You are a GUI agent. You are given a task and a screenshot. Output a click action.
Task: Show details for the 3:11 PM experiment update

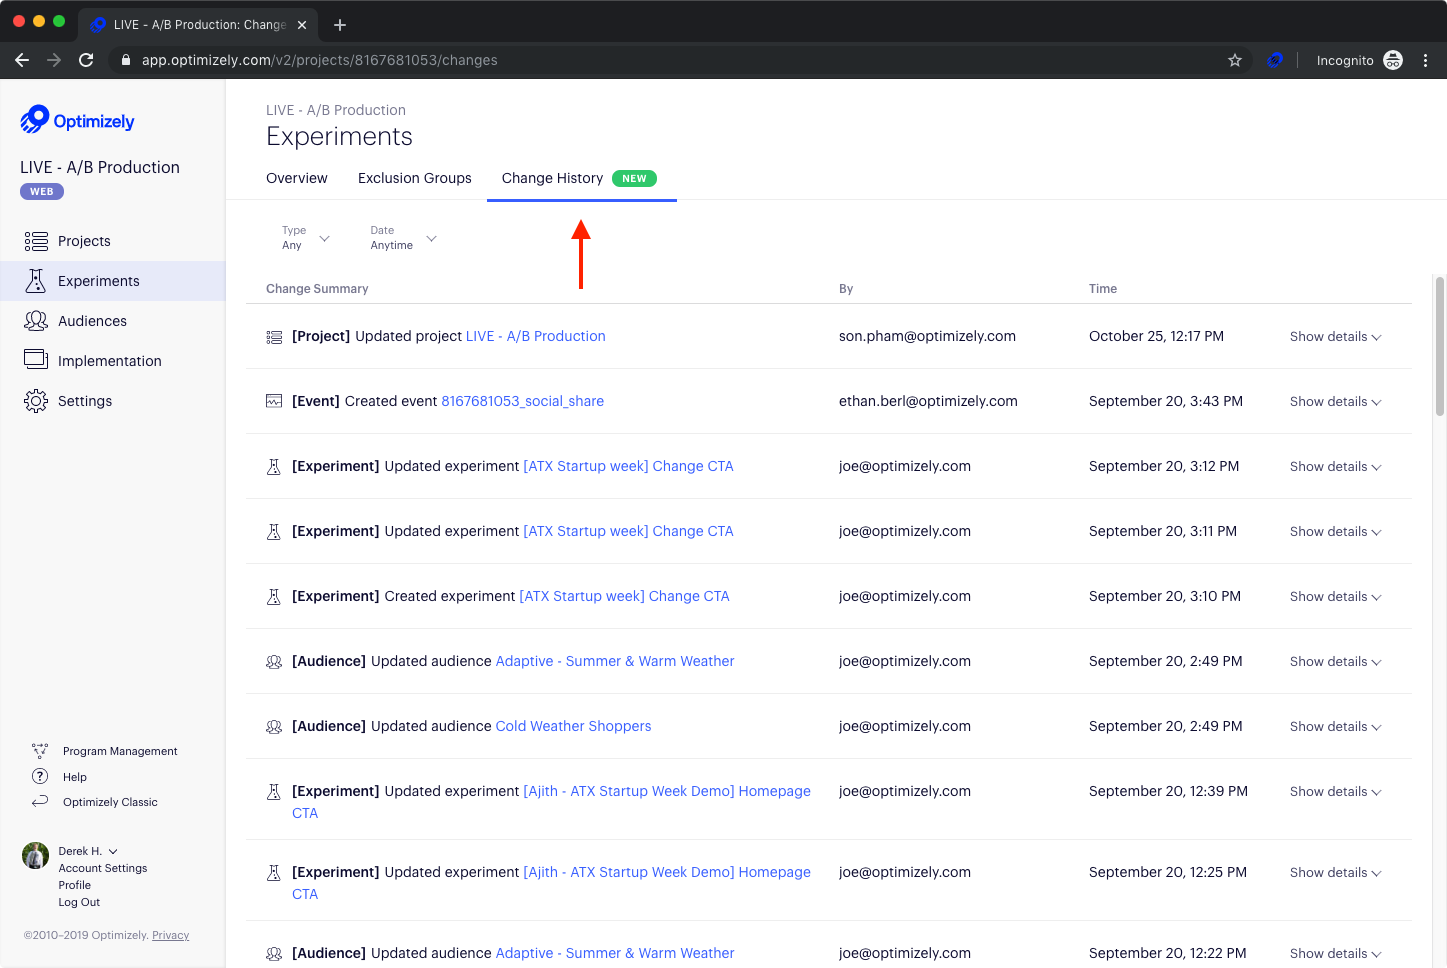coord(1335,532)
